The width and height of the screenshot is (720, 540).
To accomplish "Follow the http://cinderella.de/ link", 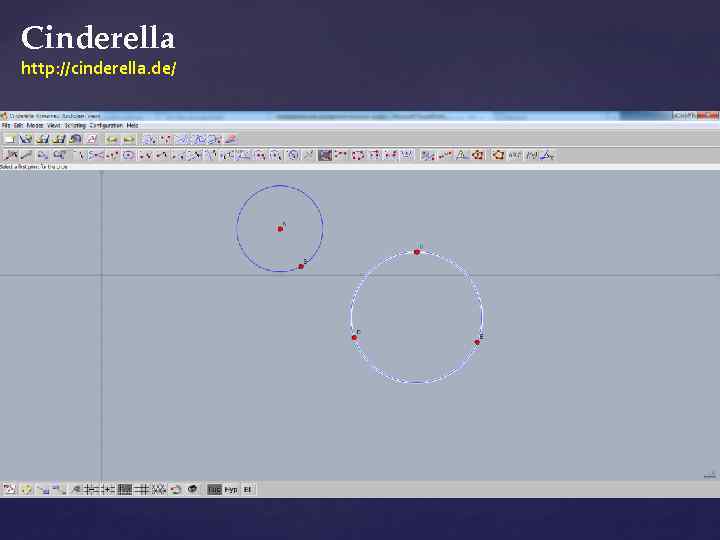I will 98,68.
